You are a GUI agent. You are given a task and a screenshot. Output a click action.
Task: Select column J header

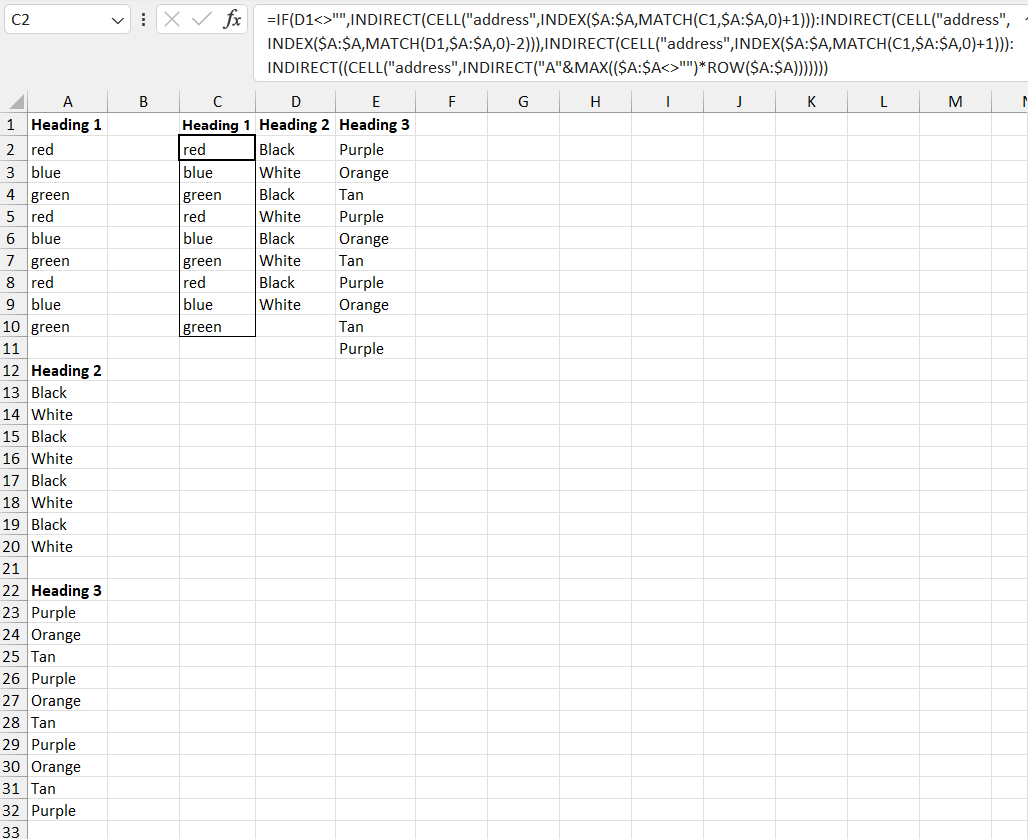(740, 102)
